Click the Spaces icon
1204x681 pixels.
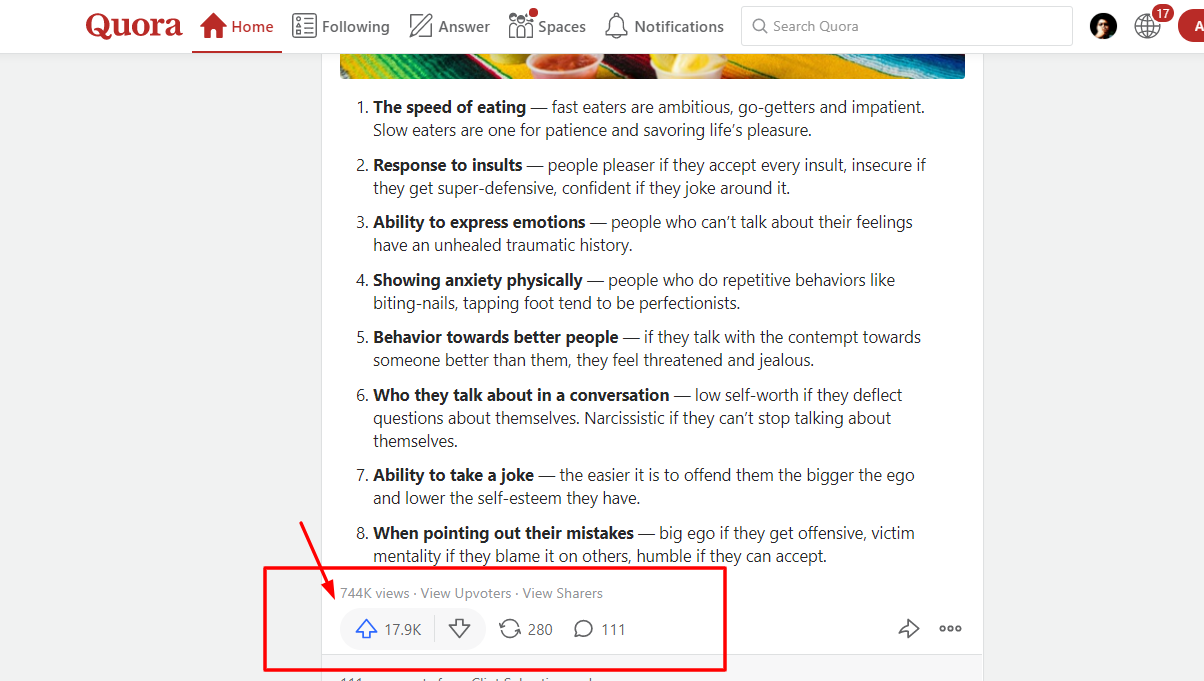point(520,25)
